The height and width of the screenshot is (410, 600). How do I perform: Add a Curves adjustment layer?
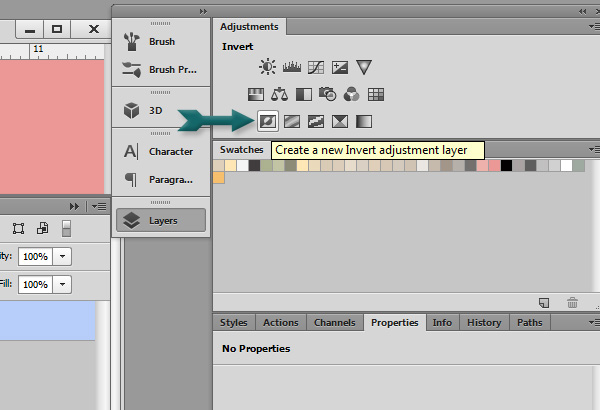[x=316, y=67]
